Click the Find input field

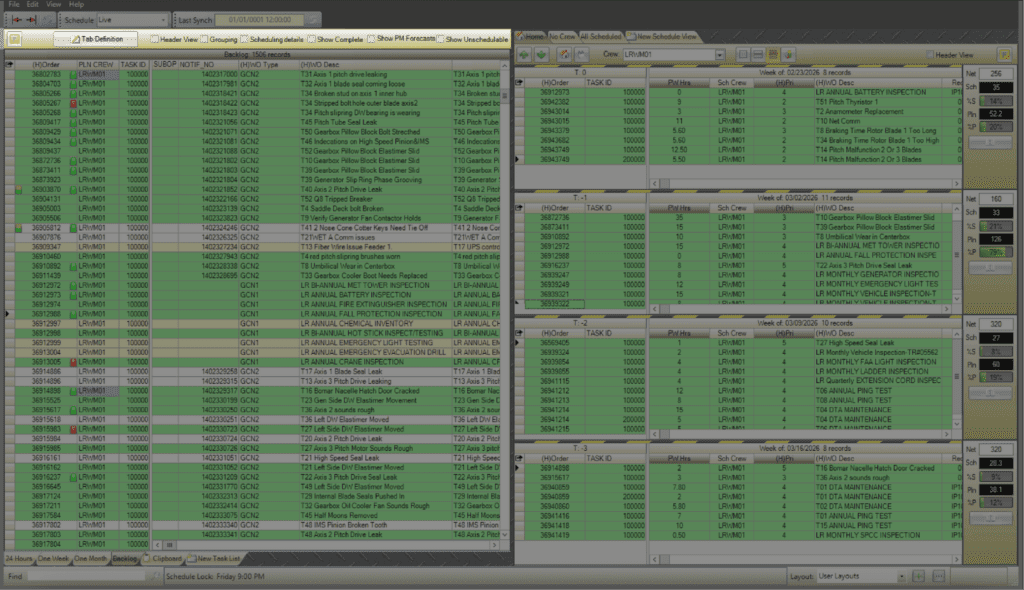tap(90, 576)
